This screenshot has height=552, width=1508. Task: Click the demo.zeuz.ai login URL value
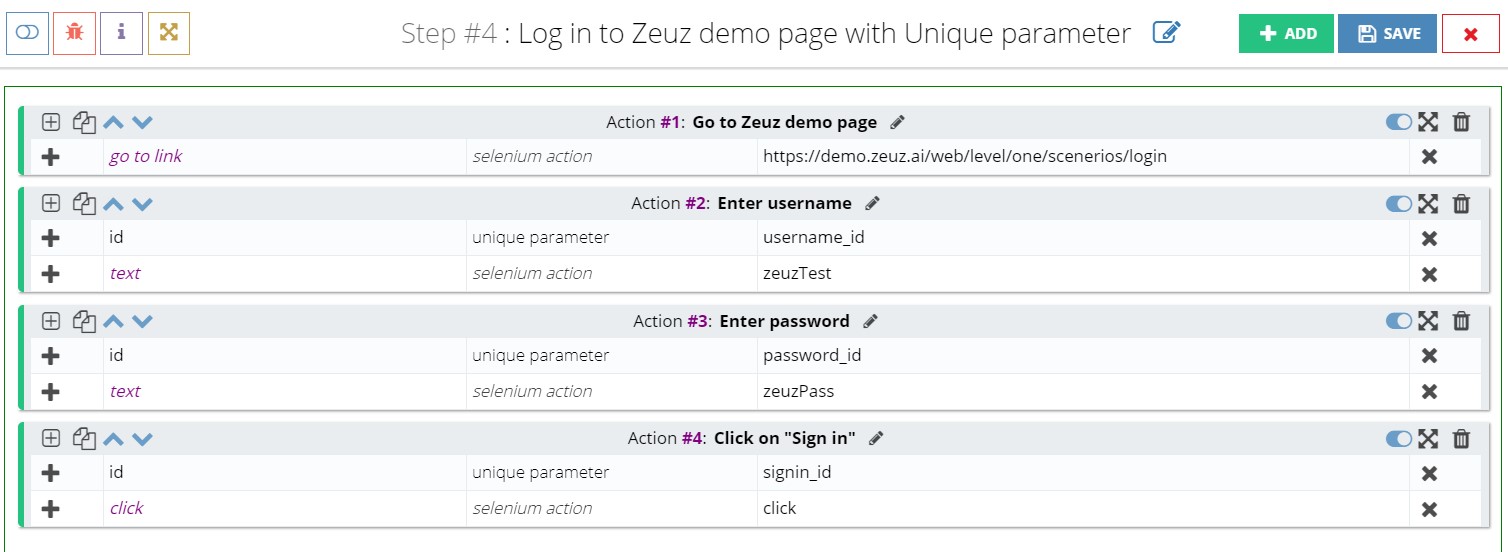[965, 156]
